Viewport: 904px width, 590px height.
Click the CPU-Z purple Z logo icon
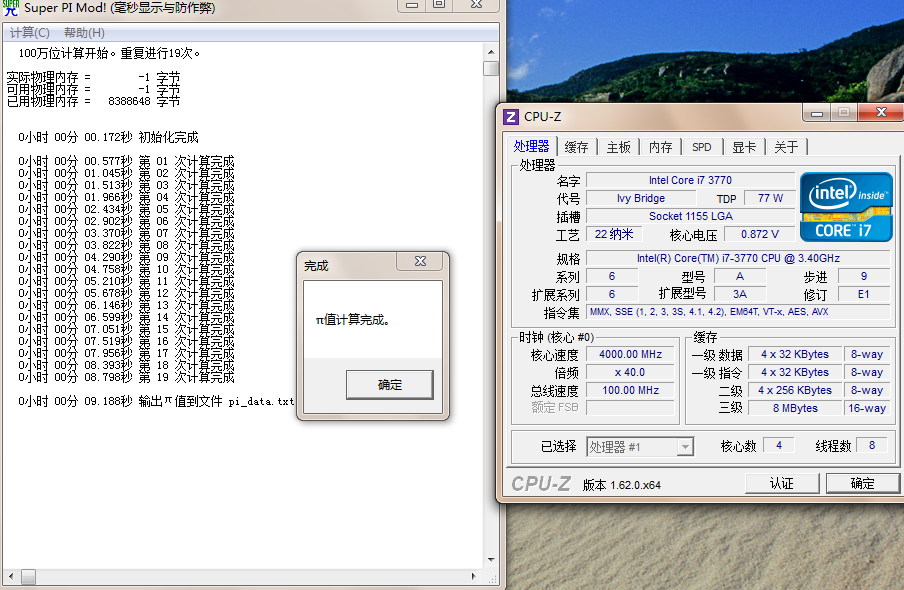coord(511,117)
